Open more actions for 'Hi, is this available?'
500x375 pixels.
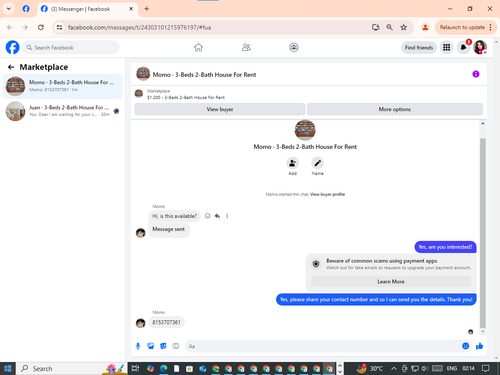(x=227, y=216)
